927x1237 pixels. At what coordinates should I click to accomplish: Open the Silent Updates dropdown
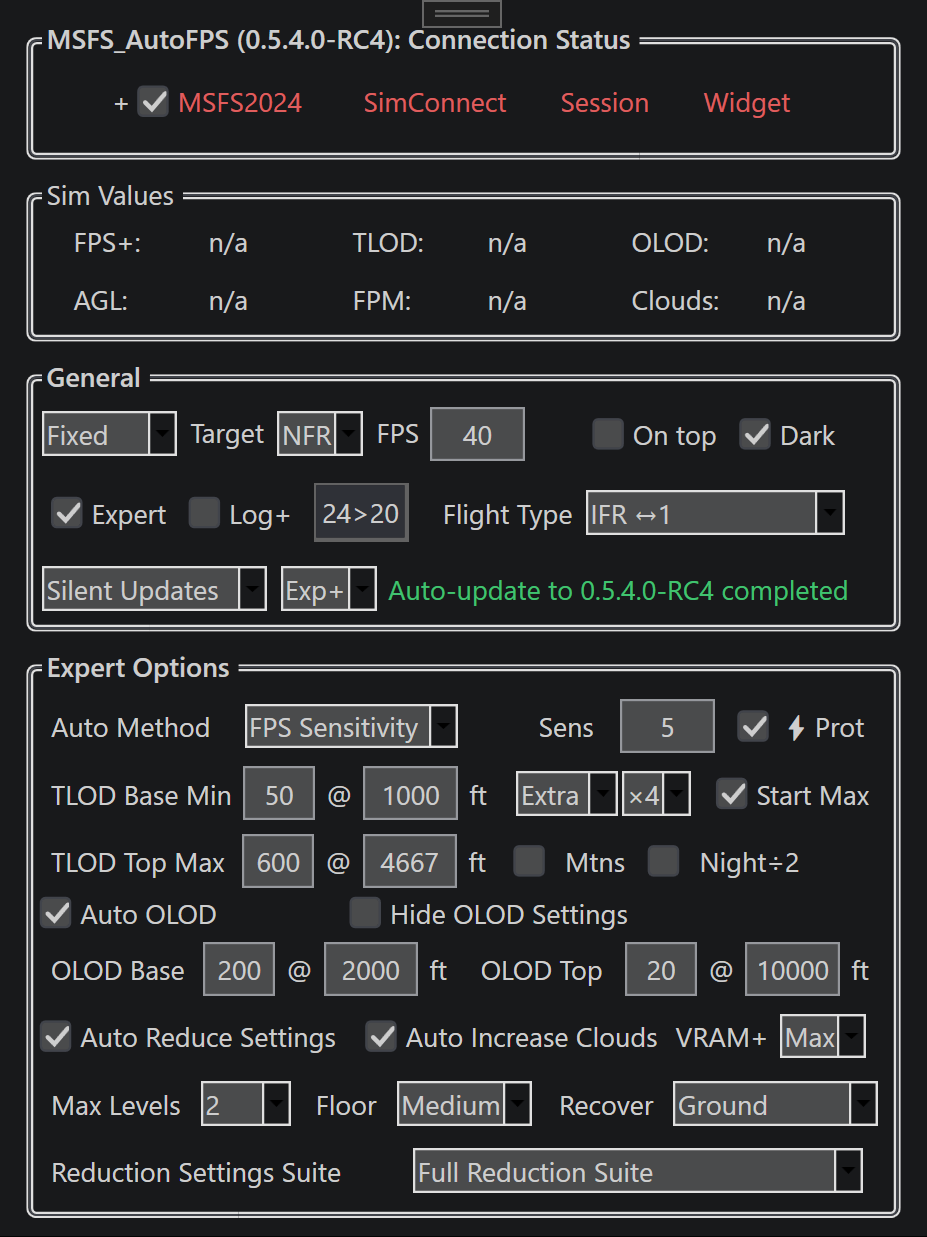[154, 590]
